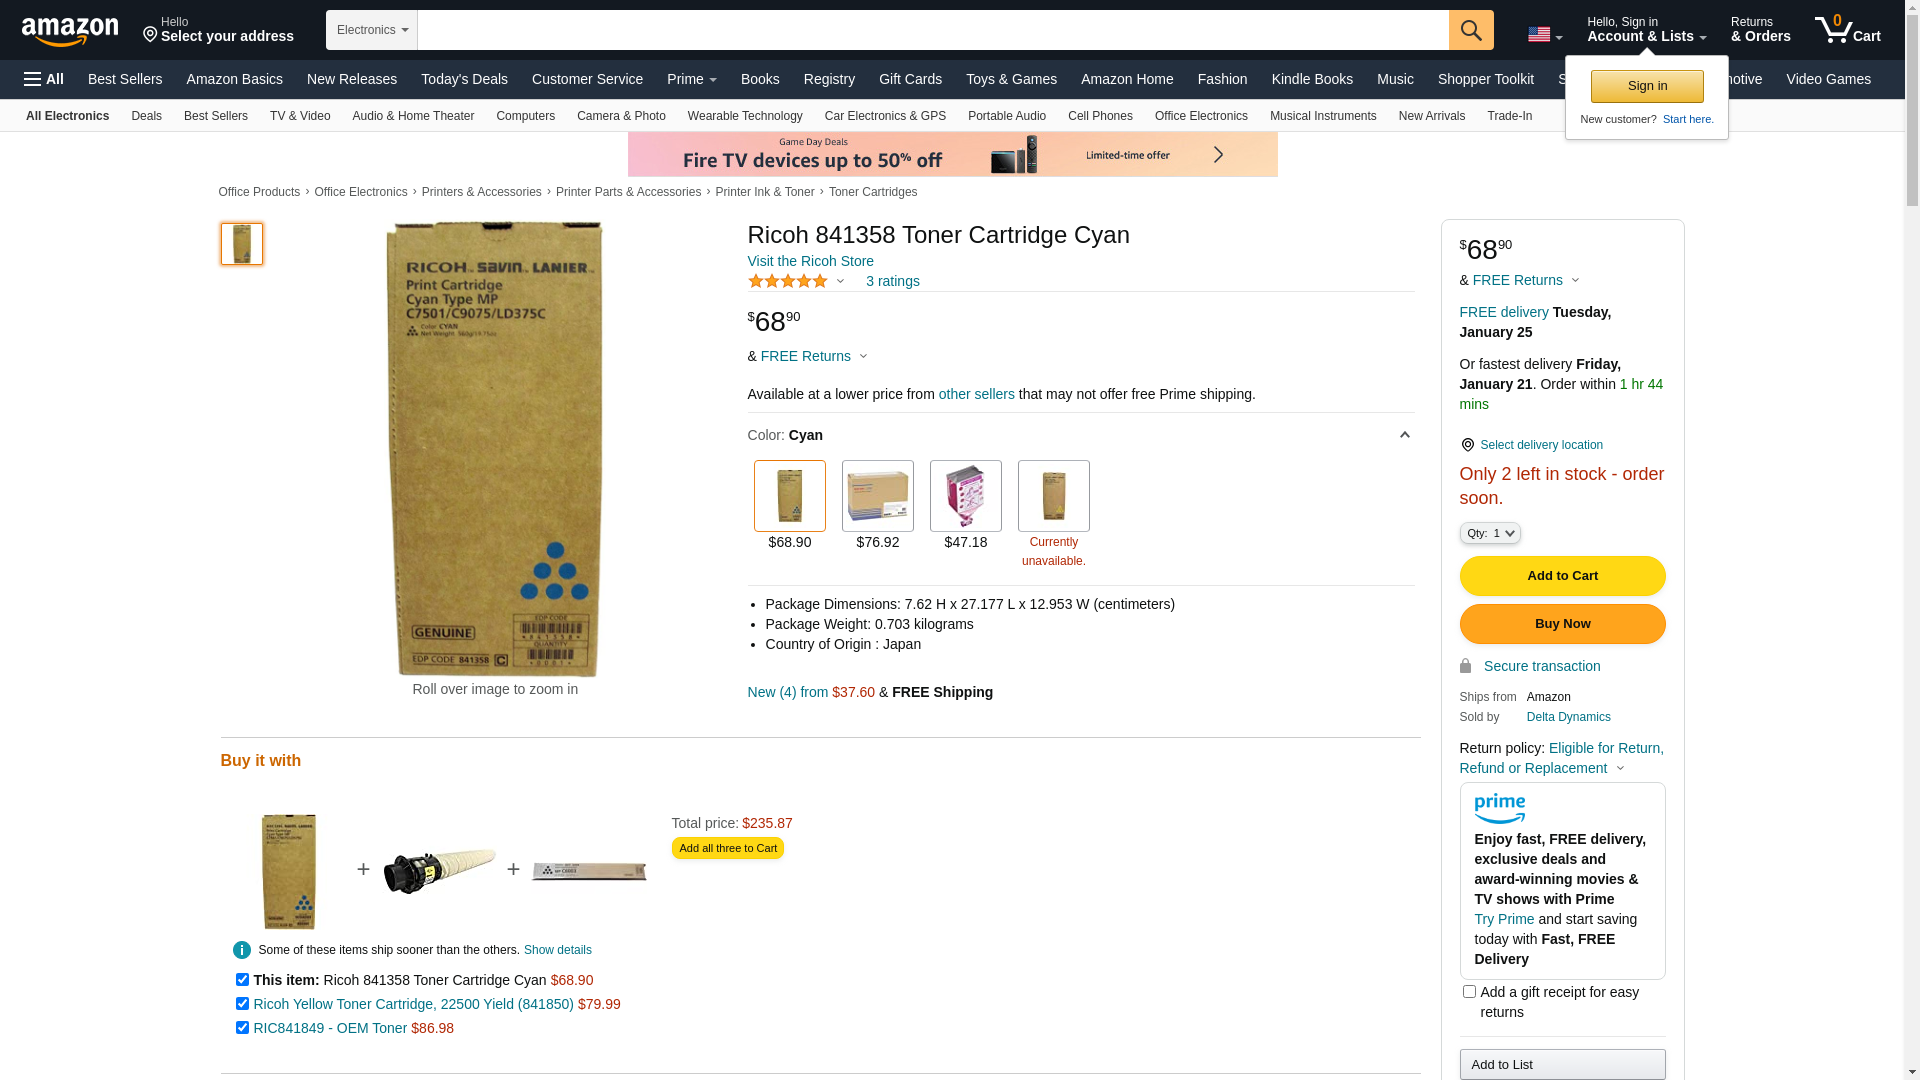The height and width of the screenshot is (1080, 1920).
Task: Check the gift receipt checkbox
Action: pyautogui.click(x=1469, y=992)
